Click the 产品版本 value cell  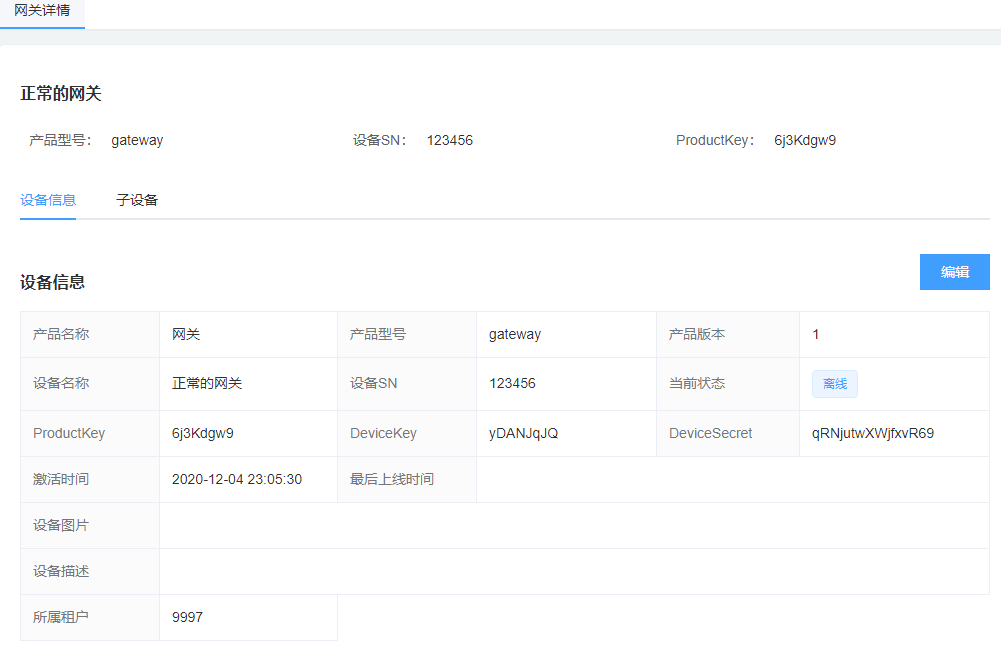coord(815,334)
